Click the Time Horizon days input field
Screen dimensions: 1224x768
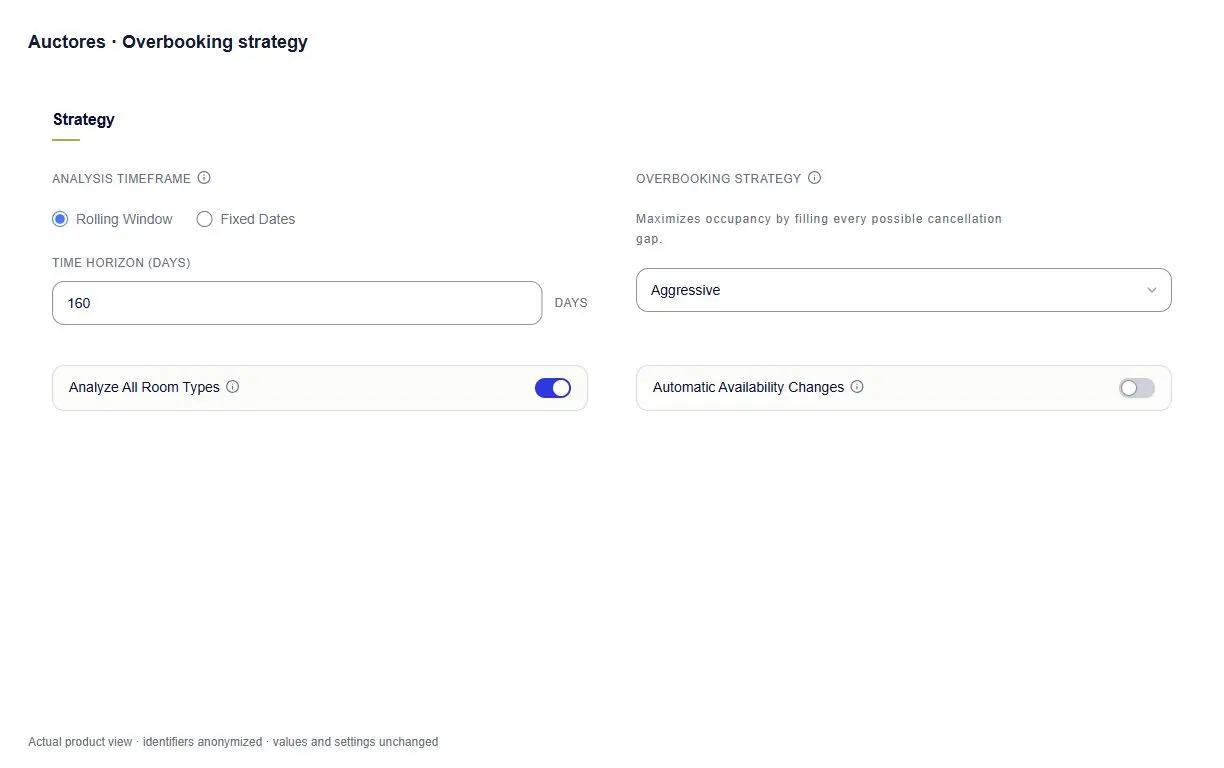[297, 303]
